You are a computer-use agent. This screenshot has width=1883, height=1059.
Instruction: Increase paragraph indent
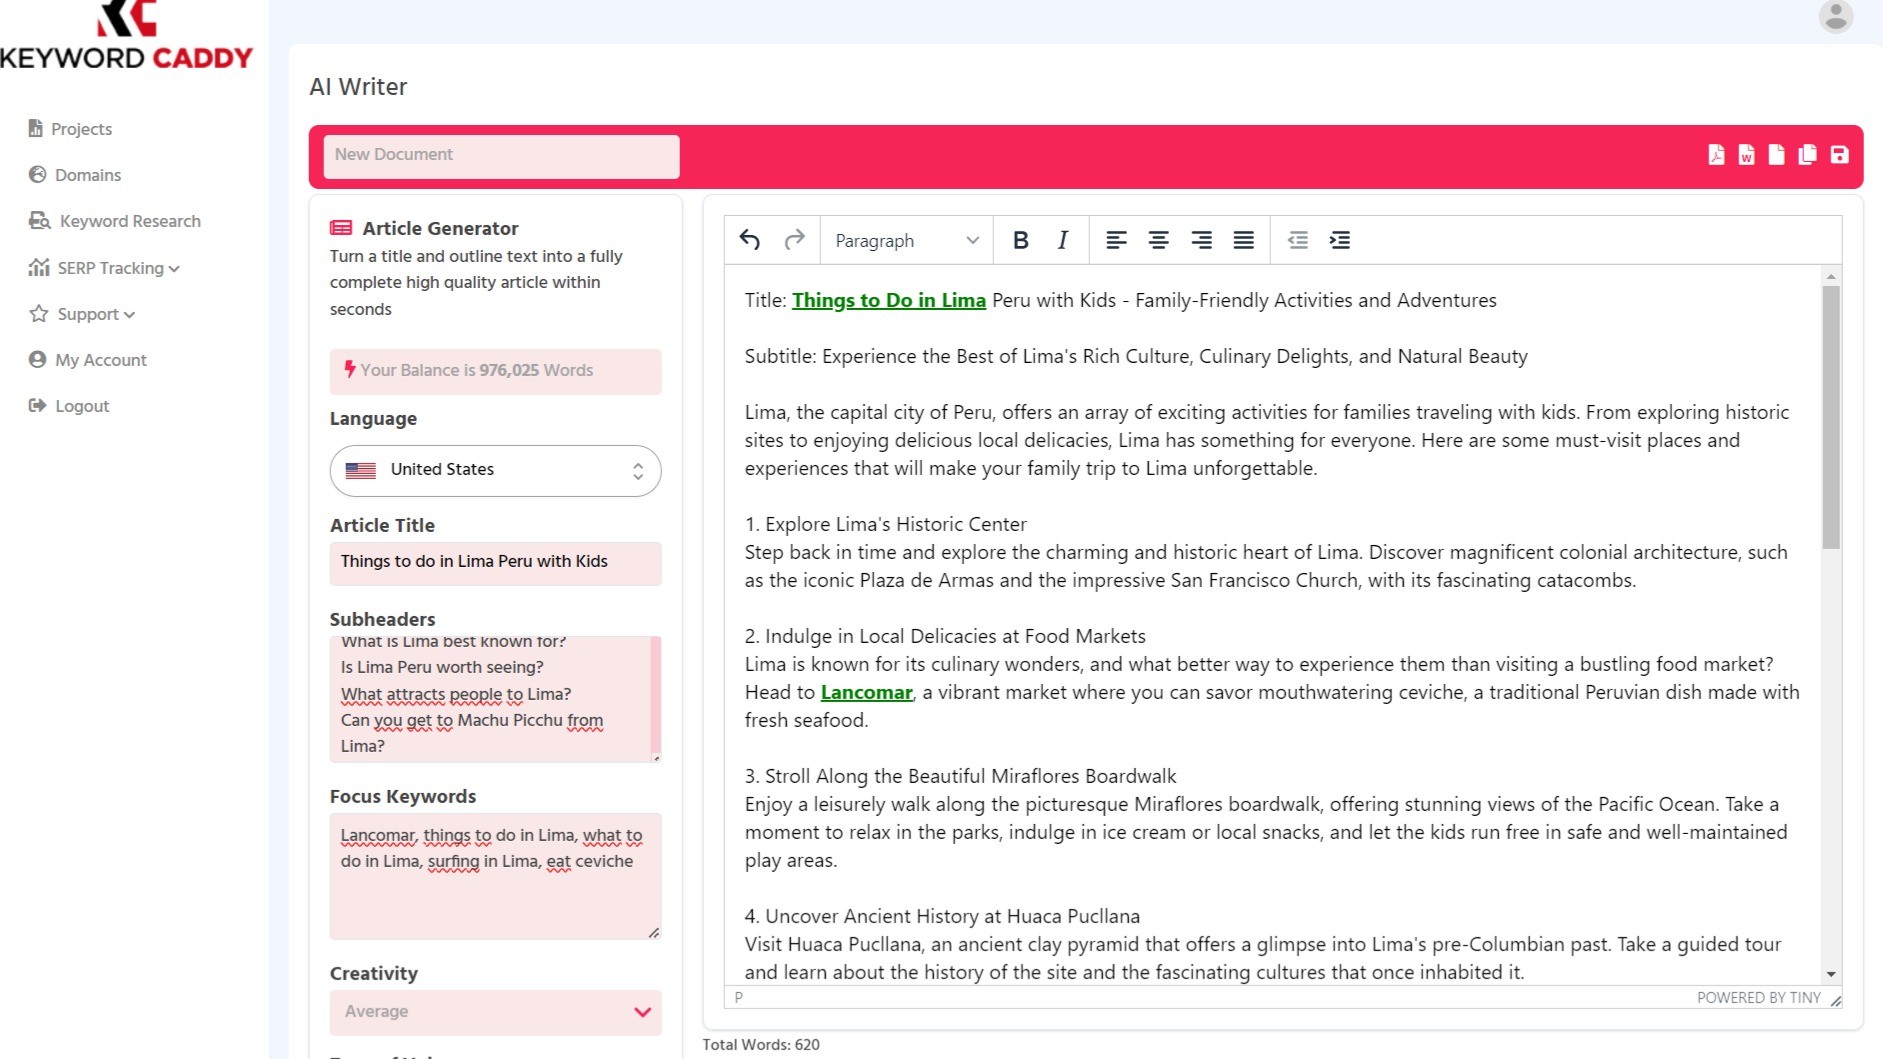(1339, 240)
